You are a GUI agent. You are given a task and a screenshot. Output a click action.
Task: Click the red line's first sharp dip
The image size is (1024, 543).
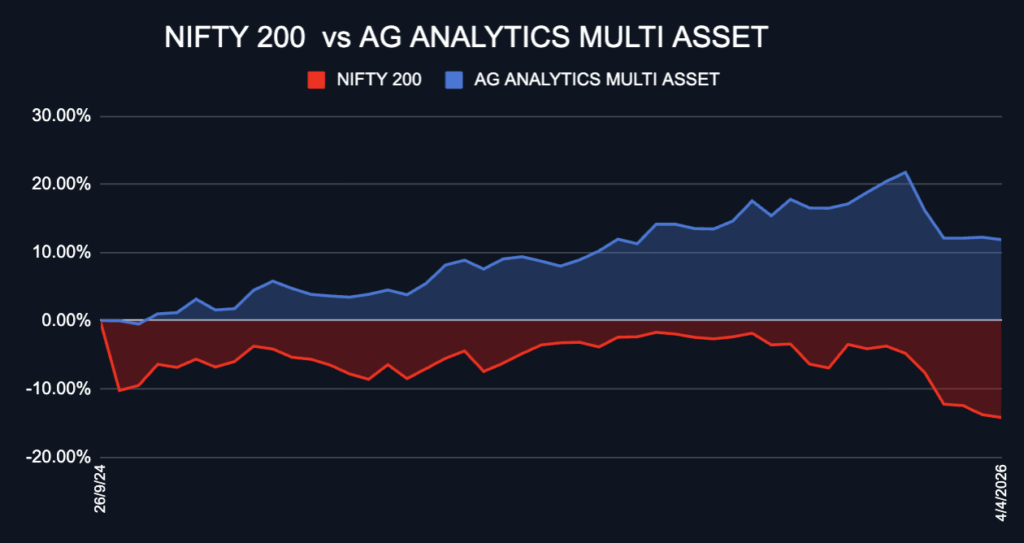[x=120, y=390]
